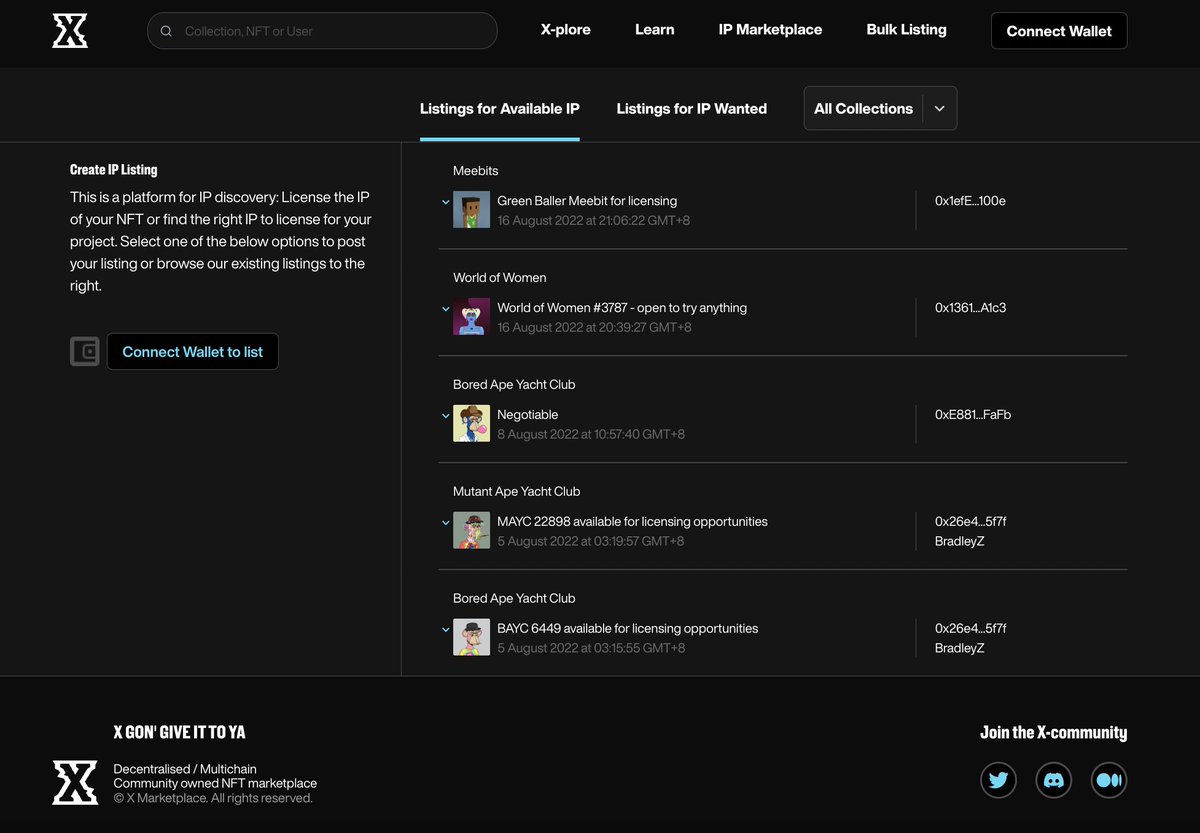
Task: Open the Learn menu item
Action: (x=654, y=30)
